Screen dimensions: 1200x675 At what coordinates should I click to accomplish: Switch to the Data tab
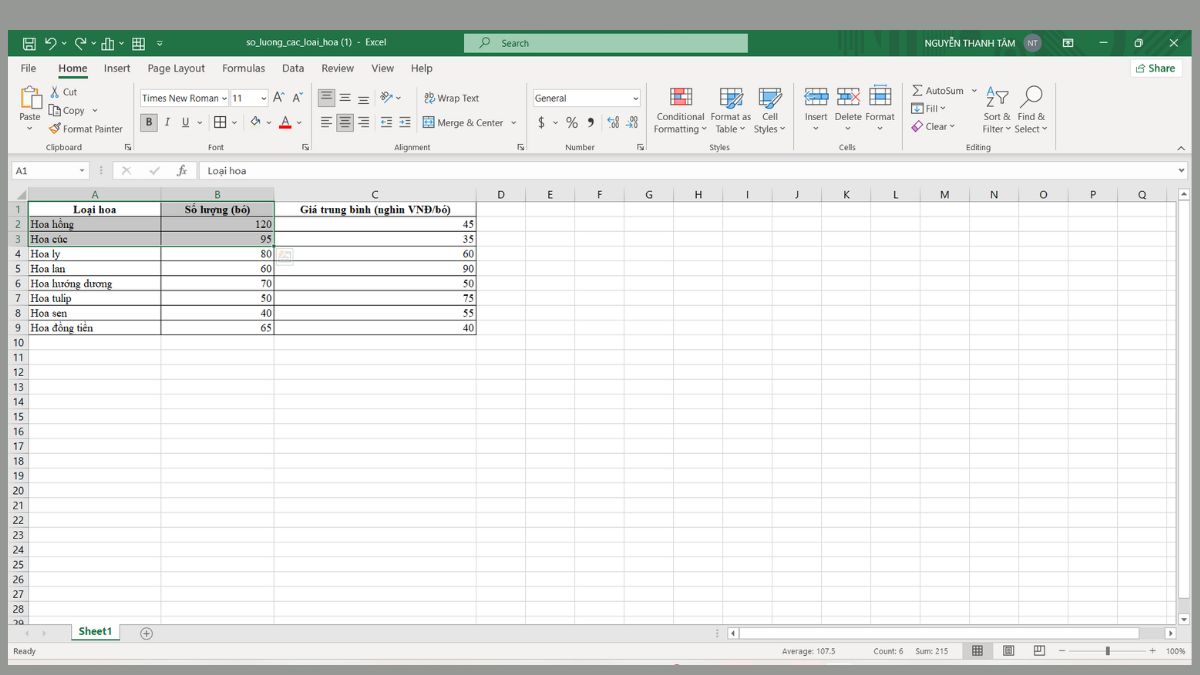click(x=293, y=68)
